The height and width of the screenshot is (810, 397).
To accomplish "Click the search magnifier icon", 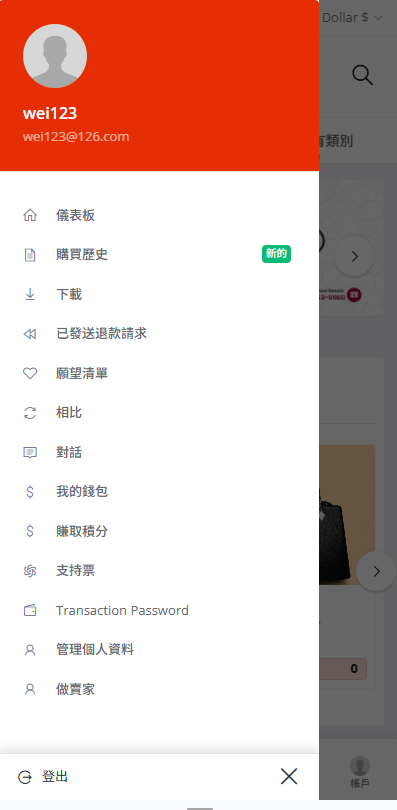I will [x=362, y=75].
